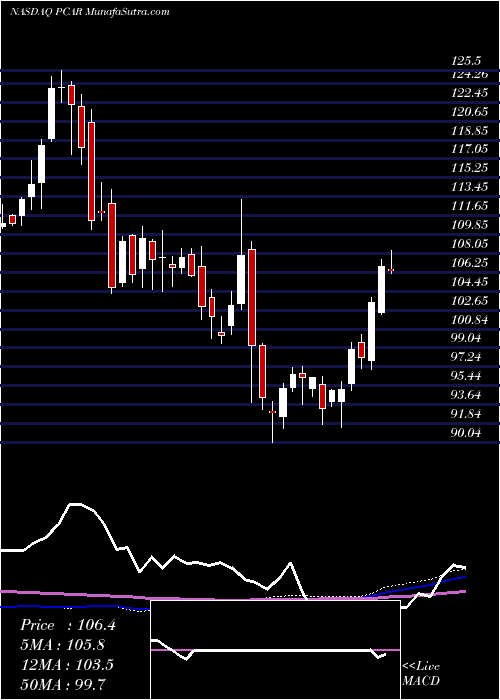Viewport: 500px width, 700px height.
Task: Click the latest small red candlestick
Action: pos(391,270)
